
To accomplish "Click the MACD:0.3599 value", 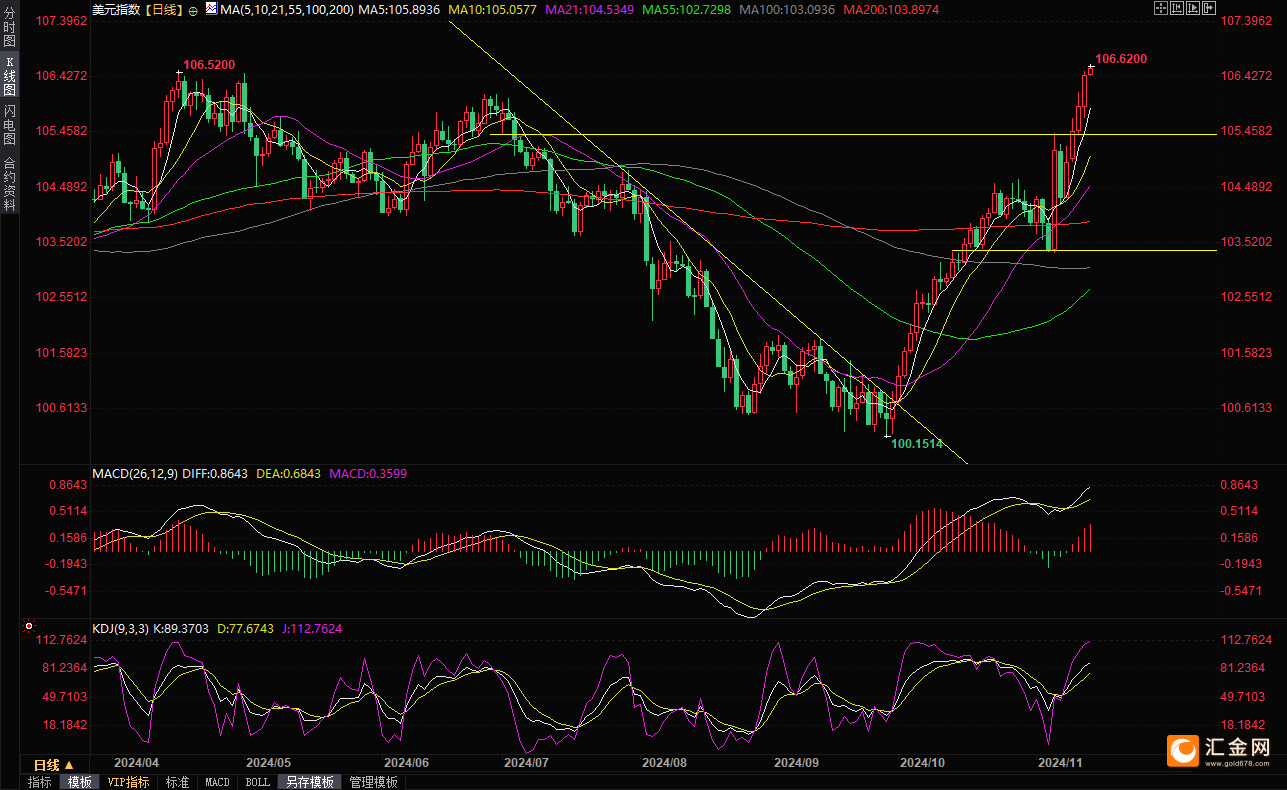I will coord(368,473).
